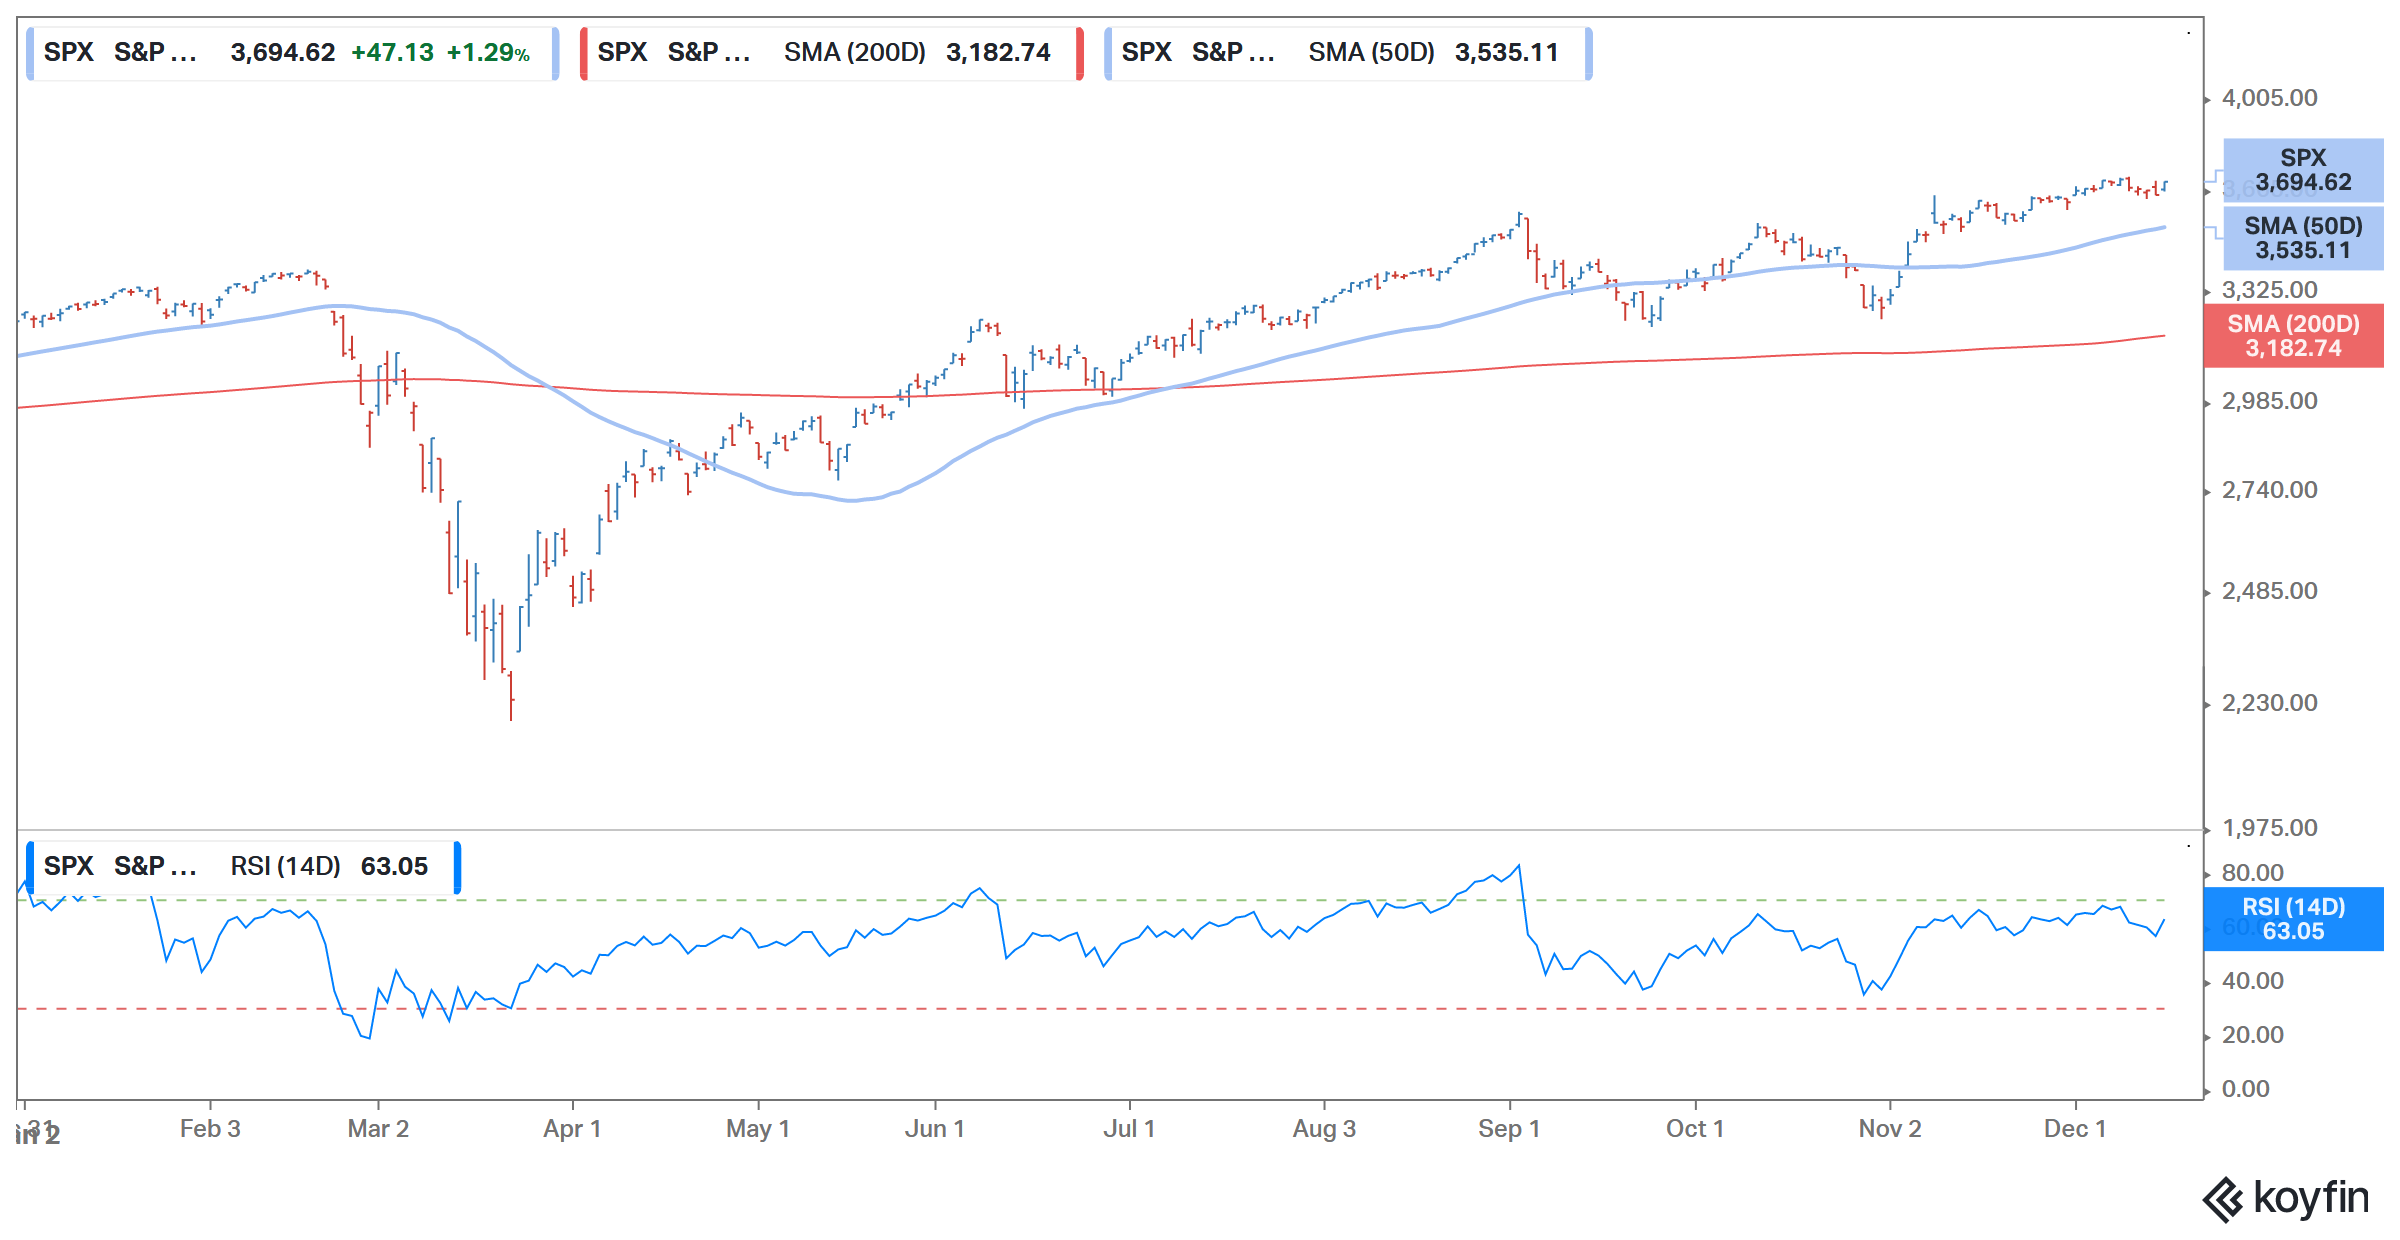2400x1240 pixels.
Task: Click the RSI (14D) 63.05 legend
Action: pyautogui.click(x=243, y=867)
